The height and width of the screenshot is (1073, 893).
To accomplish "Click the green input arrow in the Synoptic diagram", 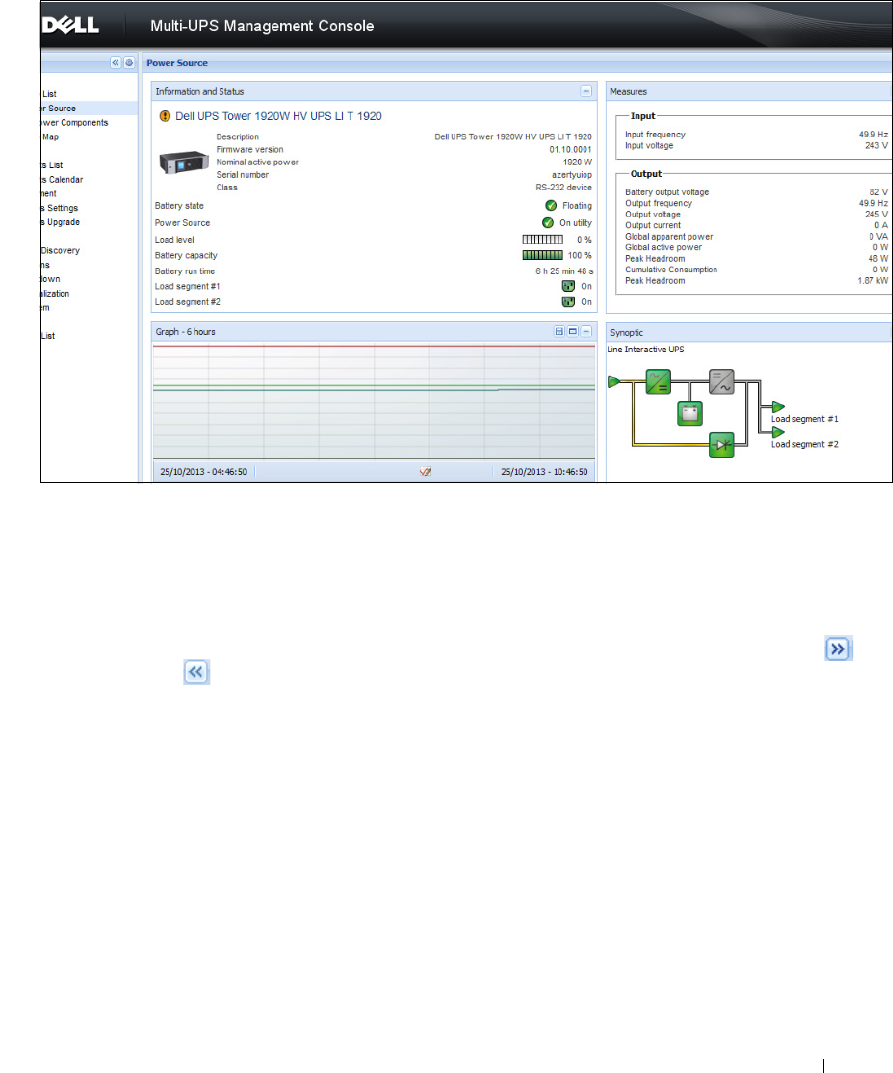I will click(614, 381).
